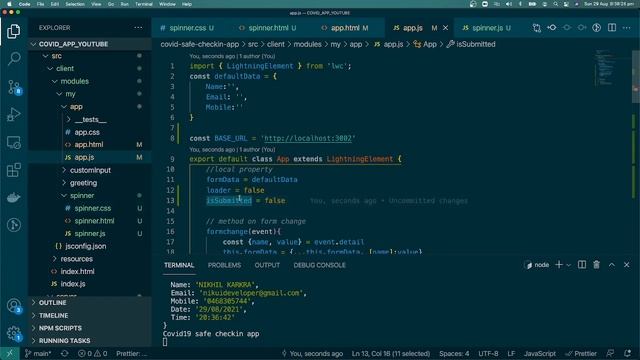Open the Search view in activity bar
640x360 pixels.
coord(13,59)
